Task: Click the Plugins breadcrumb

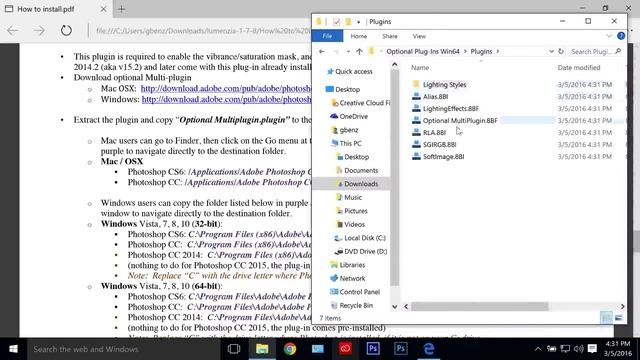Action: point(481,51)
